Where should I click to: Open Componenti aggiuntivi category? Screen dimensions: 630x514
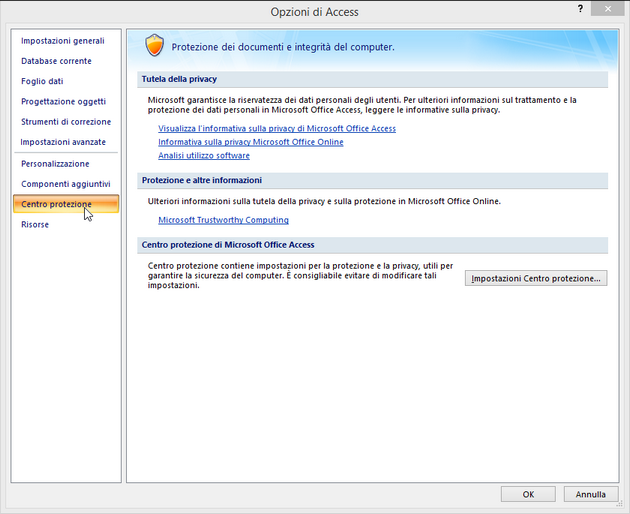click(66, 184)
